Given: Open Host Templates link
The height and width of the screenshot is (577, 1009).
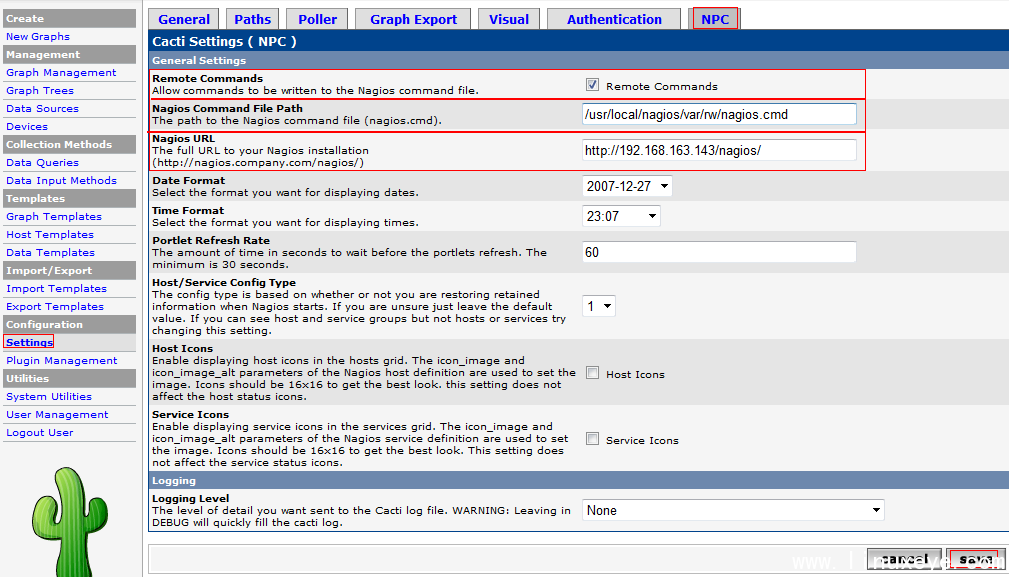Looking at the screenshot, I should tap(50, 235).
